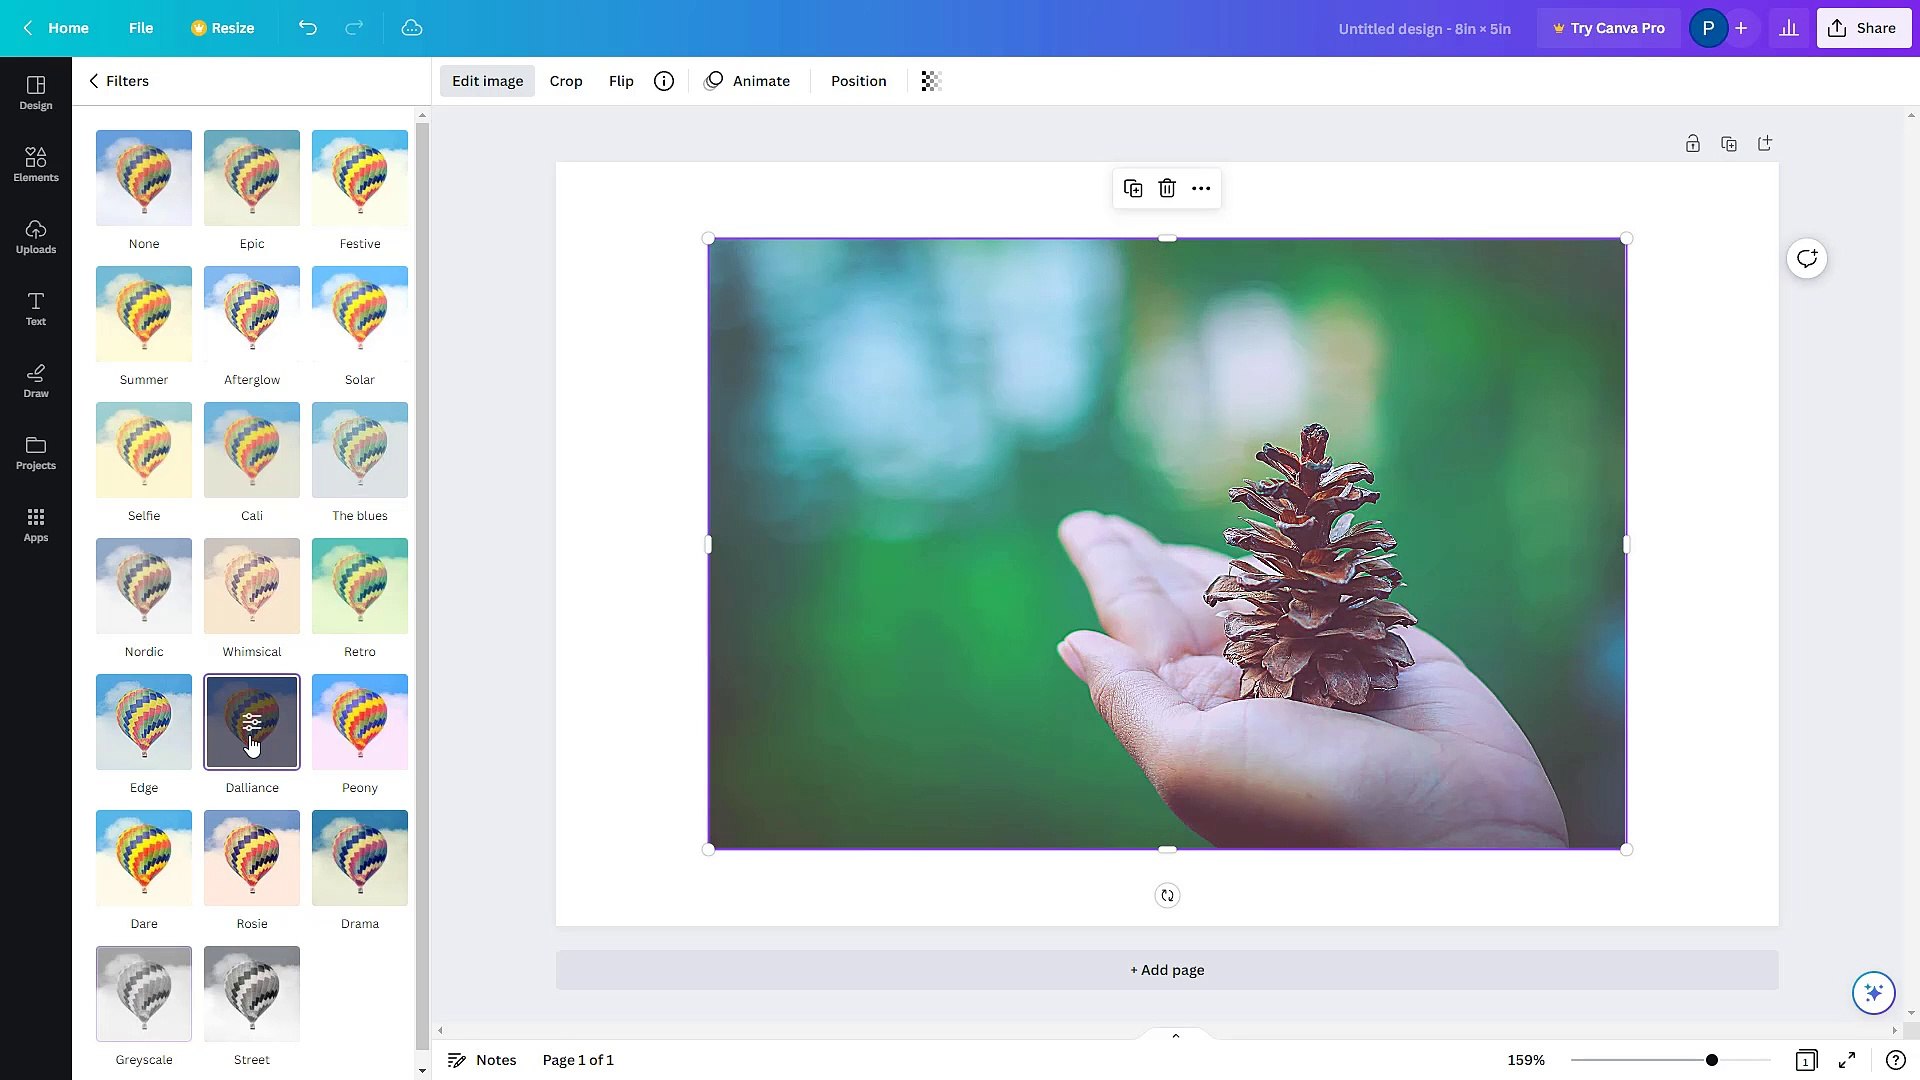Click the + Add page button
Screen dimensions: 1920x1080
coord(1166,969)
